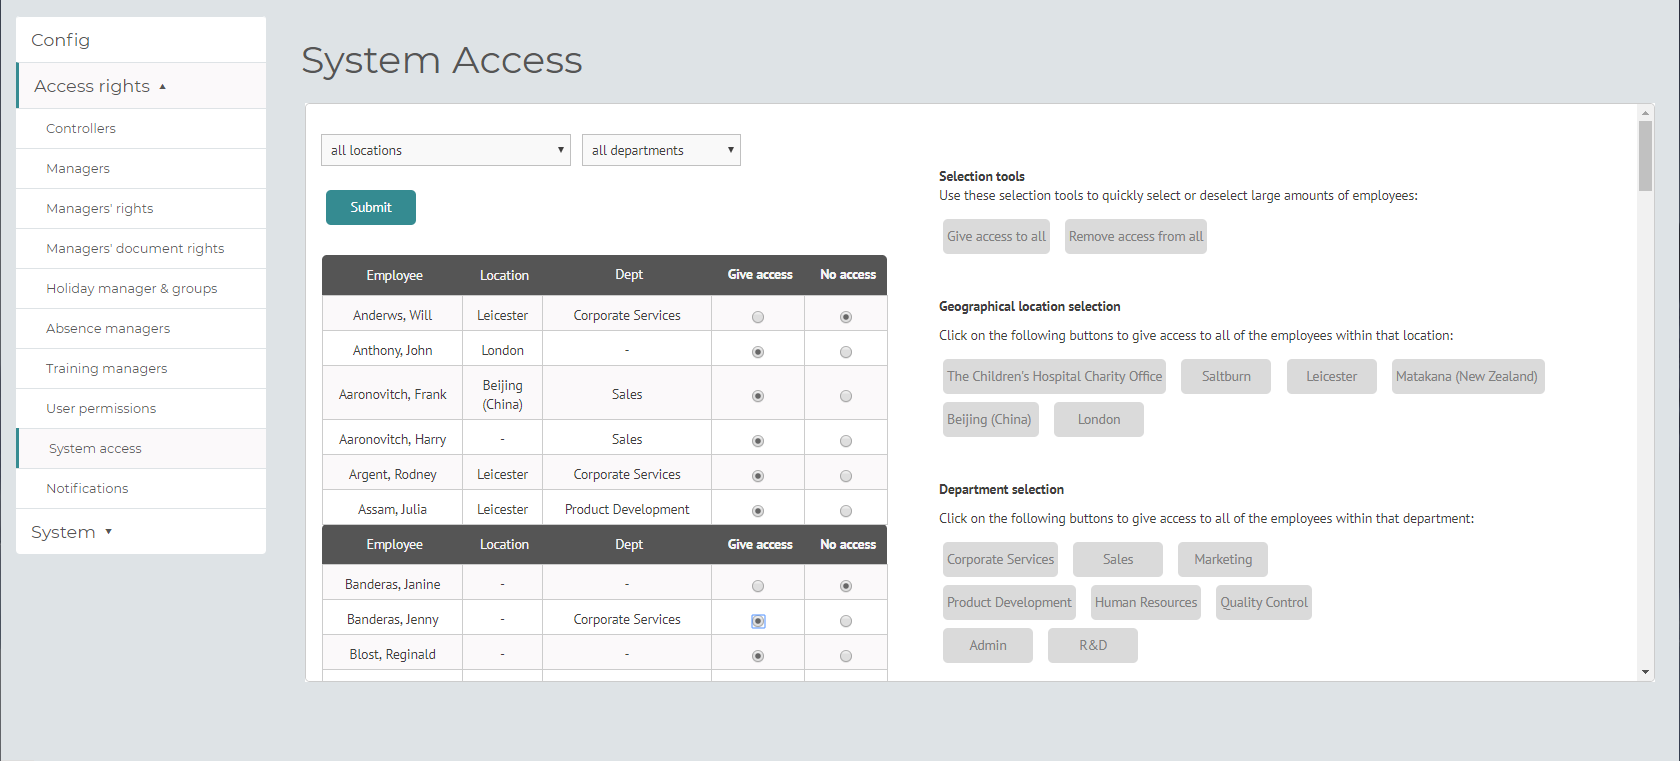Open Config in the sidebar
The height and width of the screenshot is (761, 1680).
[141, 40]
